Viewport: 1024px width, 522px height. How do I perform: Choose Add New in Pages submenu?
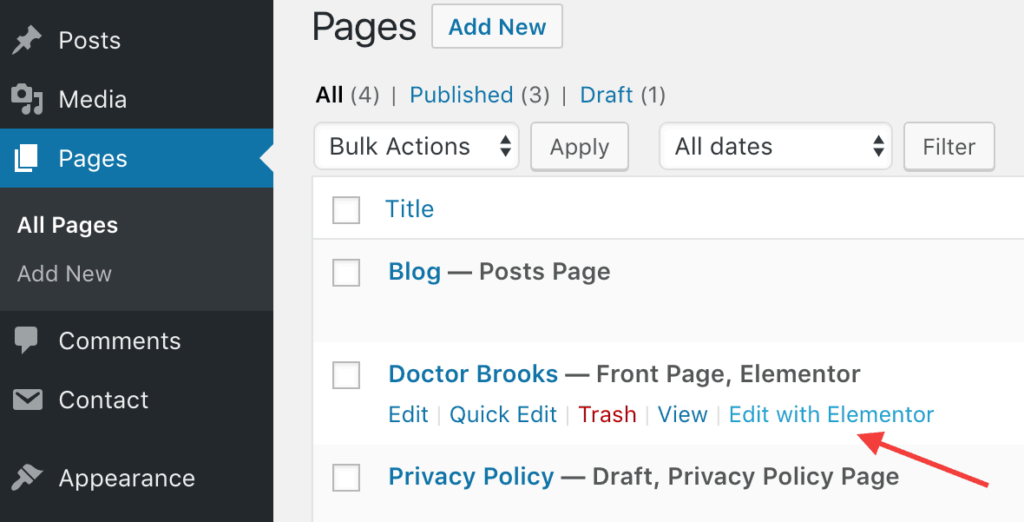tap(64, 274)
